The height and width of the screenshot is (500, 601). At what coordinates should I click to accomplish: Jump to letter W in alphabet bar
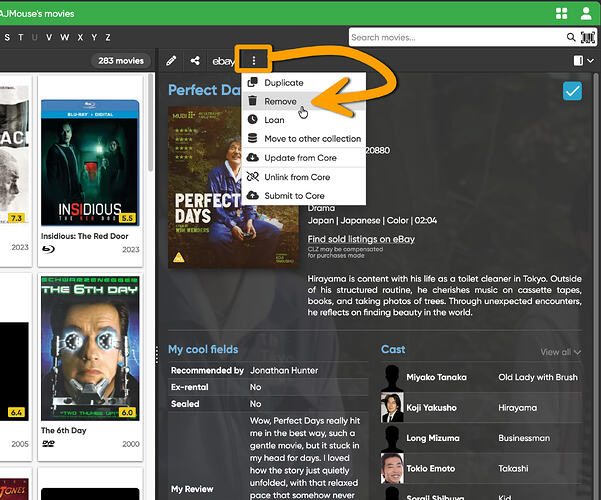click(65, 37)
